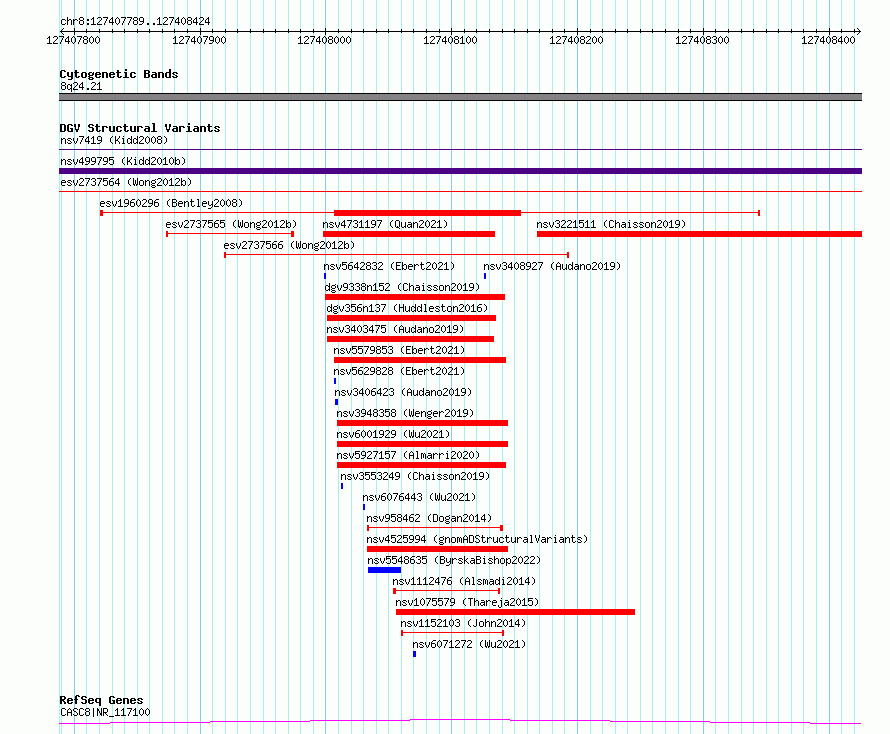The height and width of the screenshot is (734, 890).
Task: Click the nsv3948358 (Wenger2019) label
Action: pos(405,413)
